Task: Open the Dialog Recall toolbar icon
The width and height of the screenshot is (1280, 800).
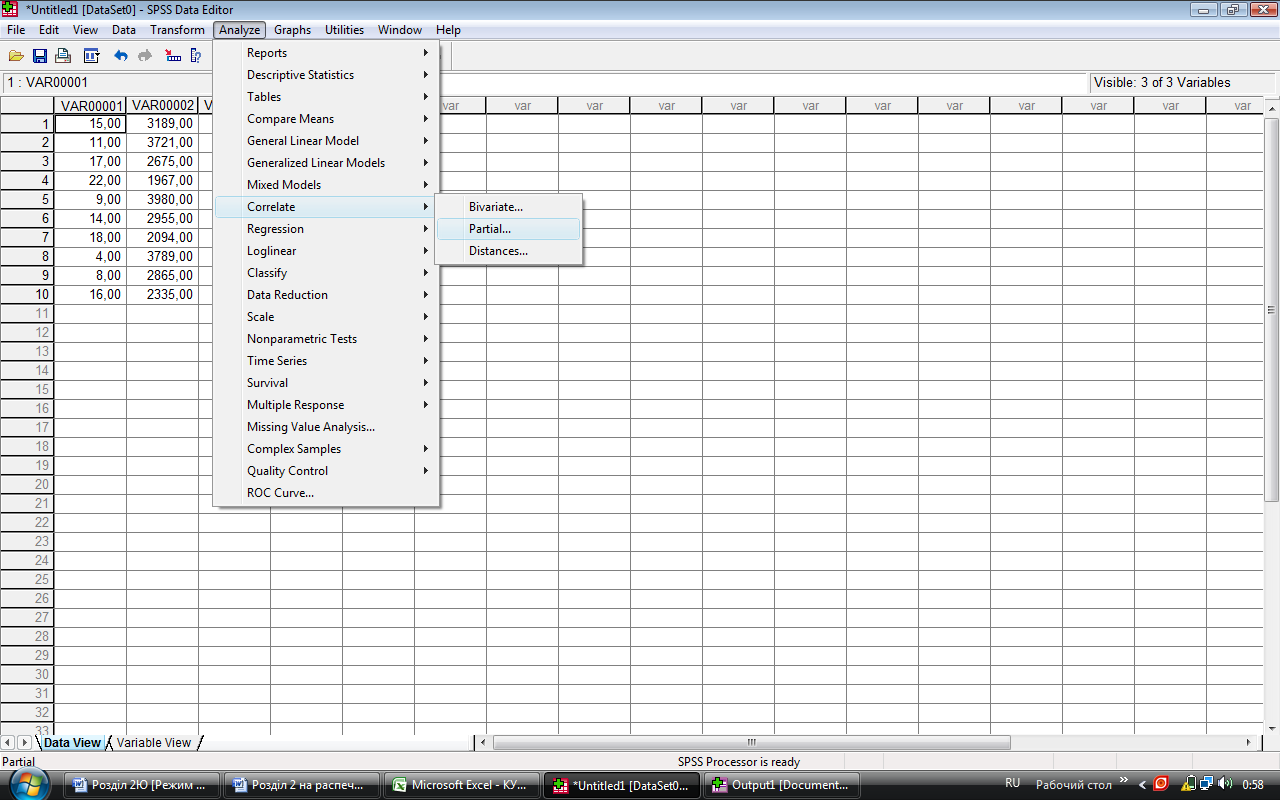Action: tap(91, 56)
